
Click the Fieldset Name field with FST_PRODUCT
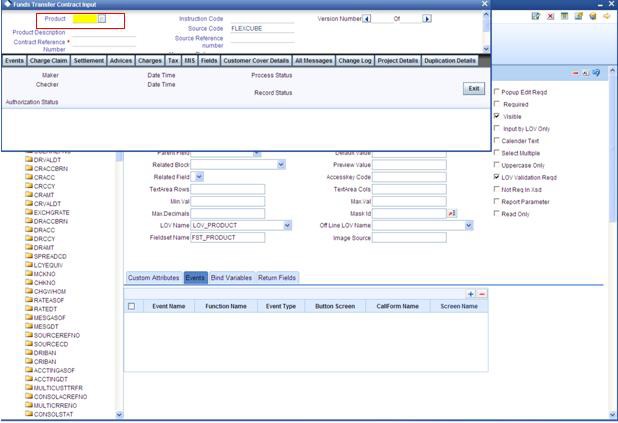point(227,238)
